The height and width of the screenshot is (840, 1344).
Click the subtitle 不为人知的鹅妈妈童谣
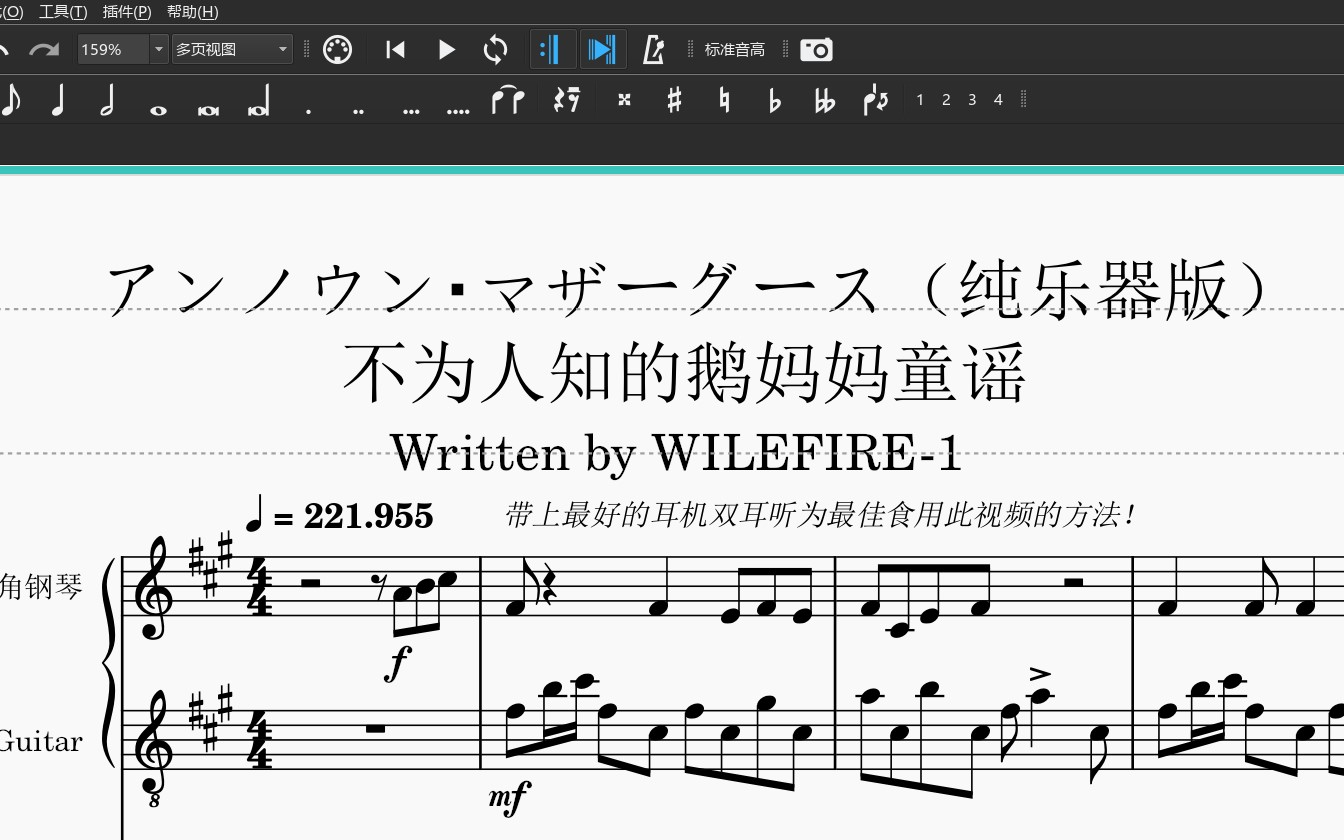[x=685, y=373]
